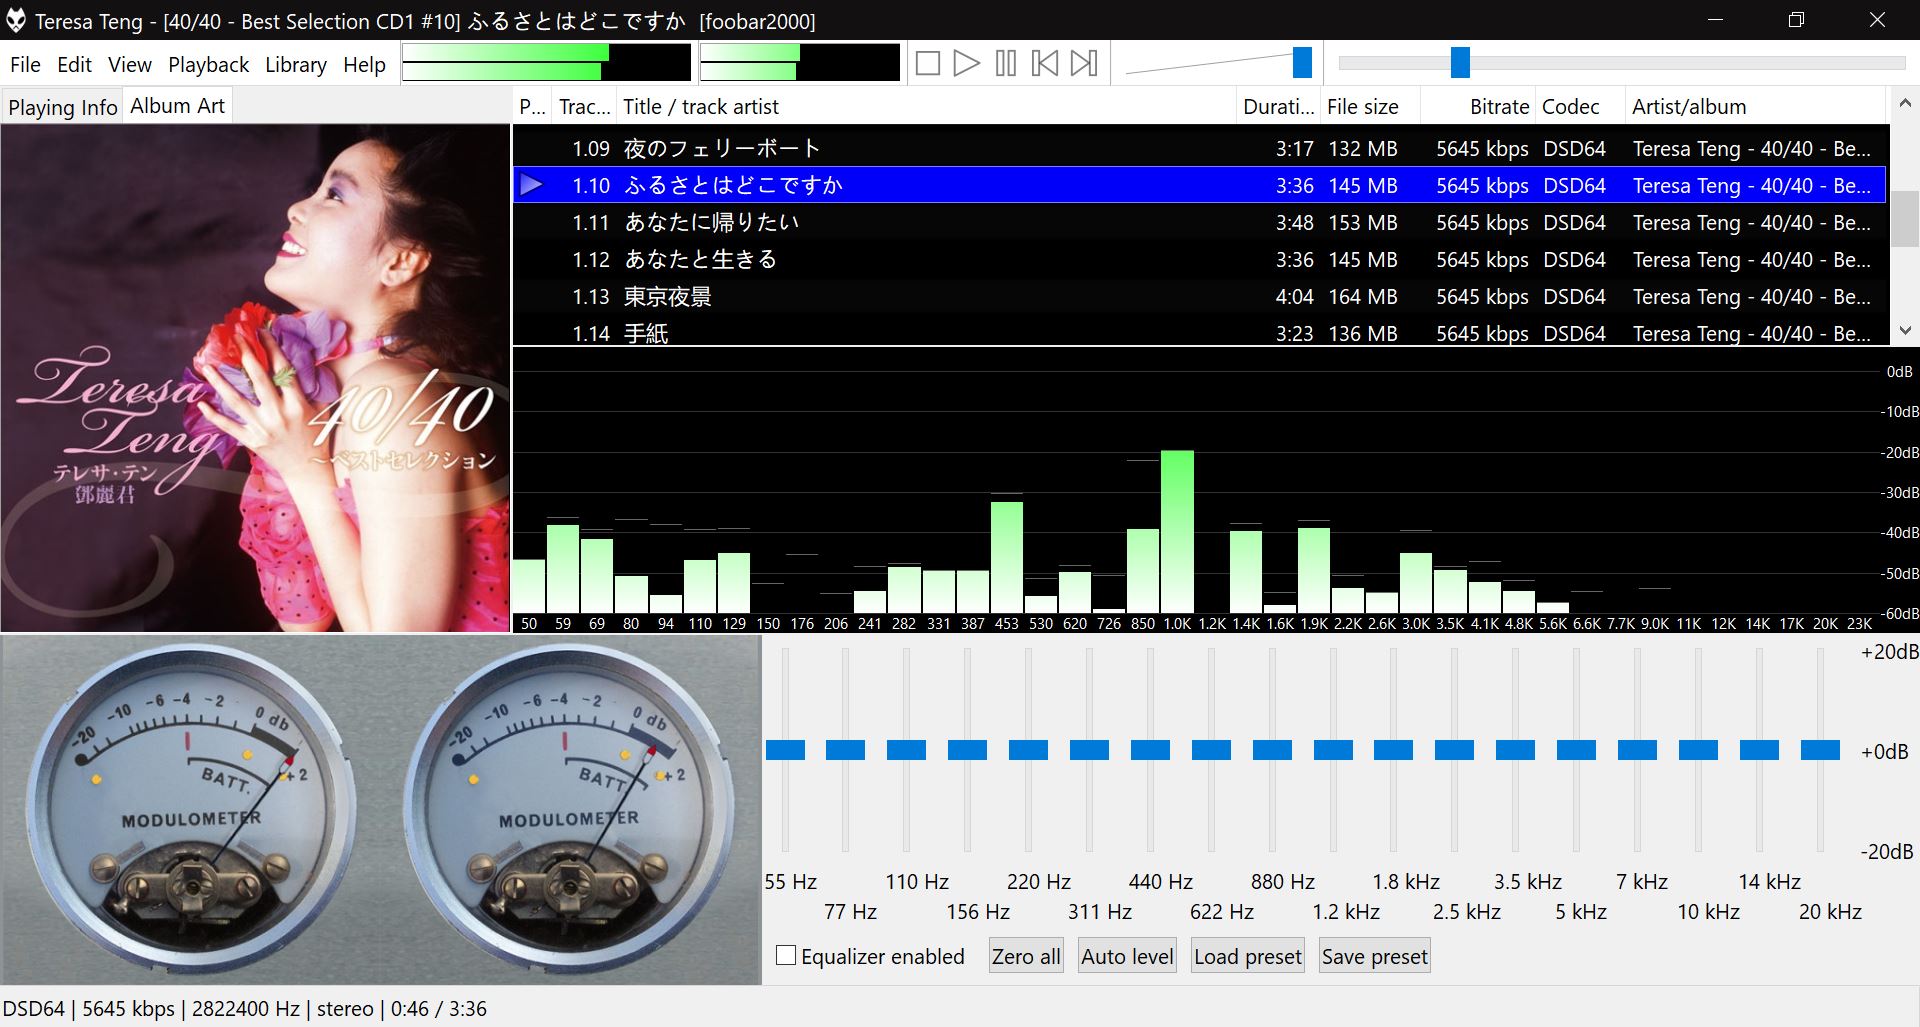Select track 1.14 手紙
This screenshot has width=1920, height=1027.
tap(1199, 332)
